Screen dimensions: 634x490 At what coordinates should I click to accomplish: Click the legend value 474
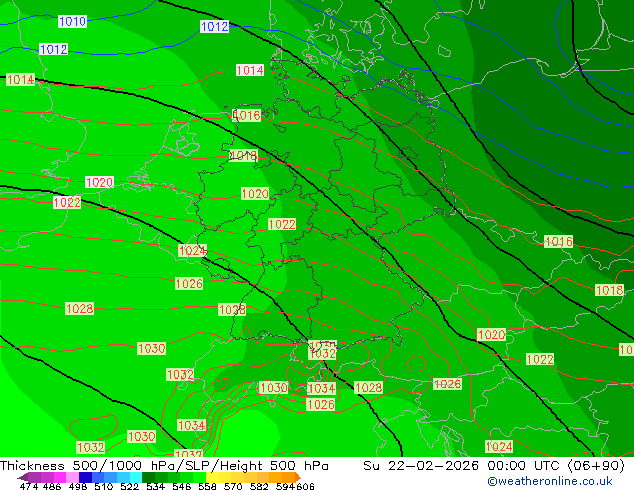pos(29,486)
